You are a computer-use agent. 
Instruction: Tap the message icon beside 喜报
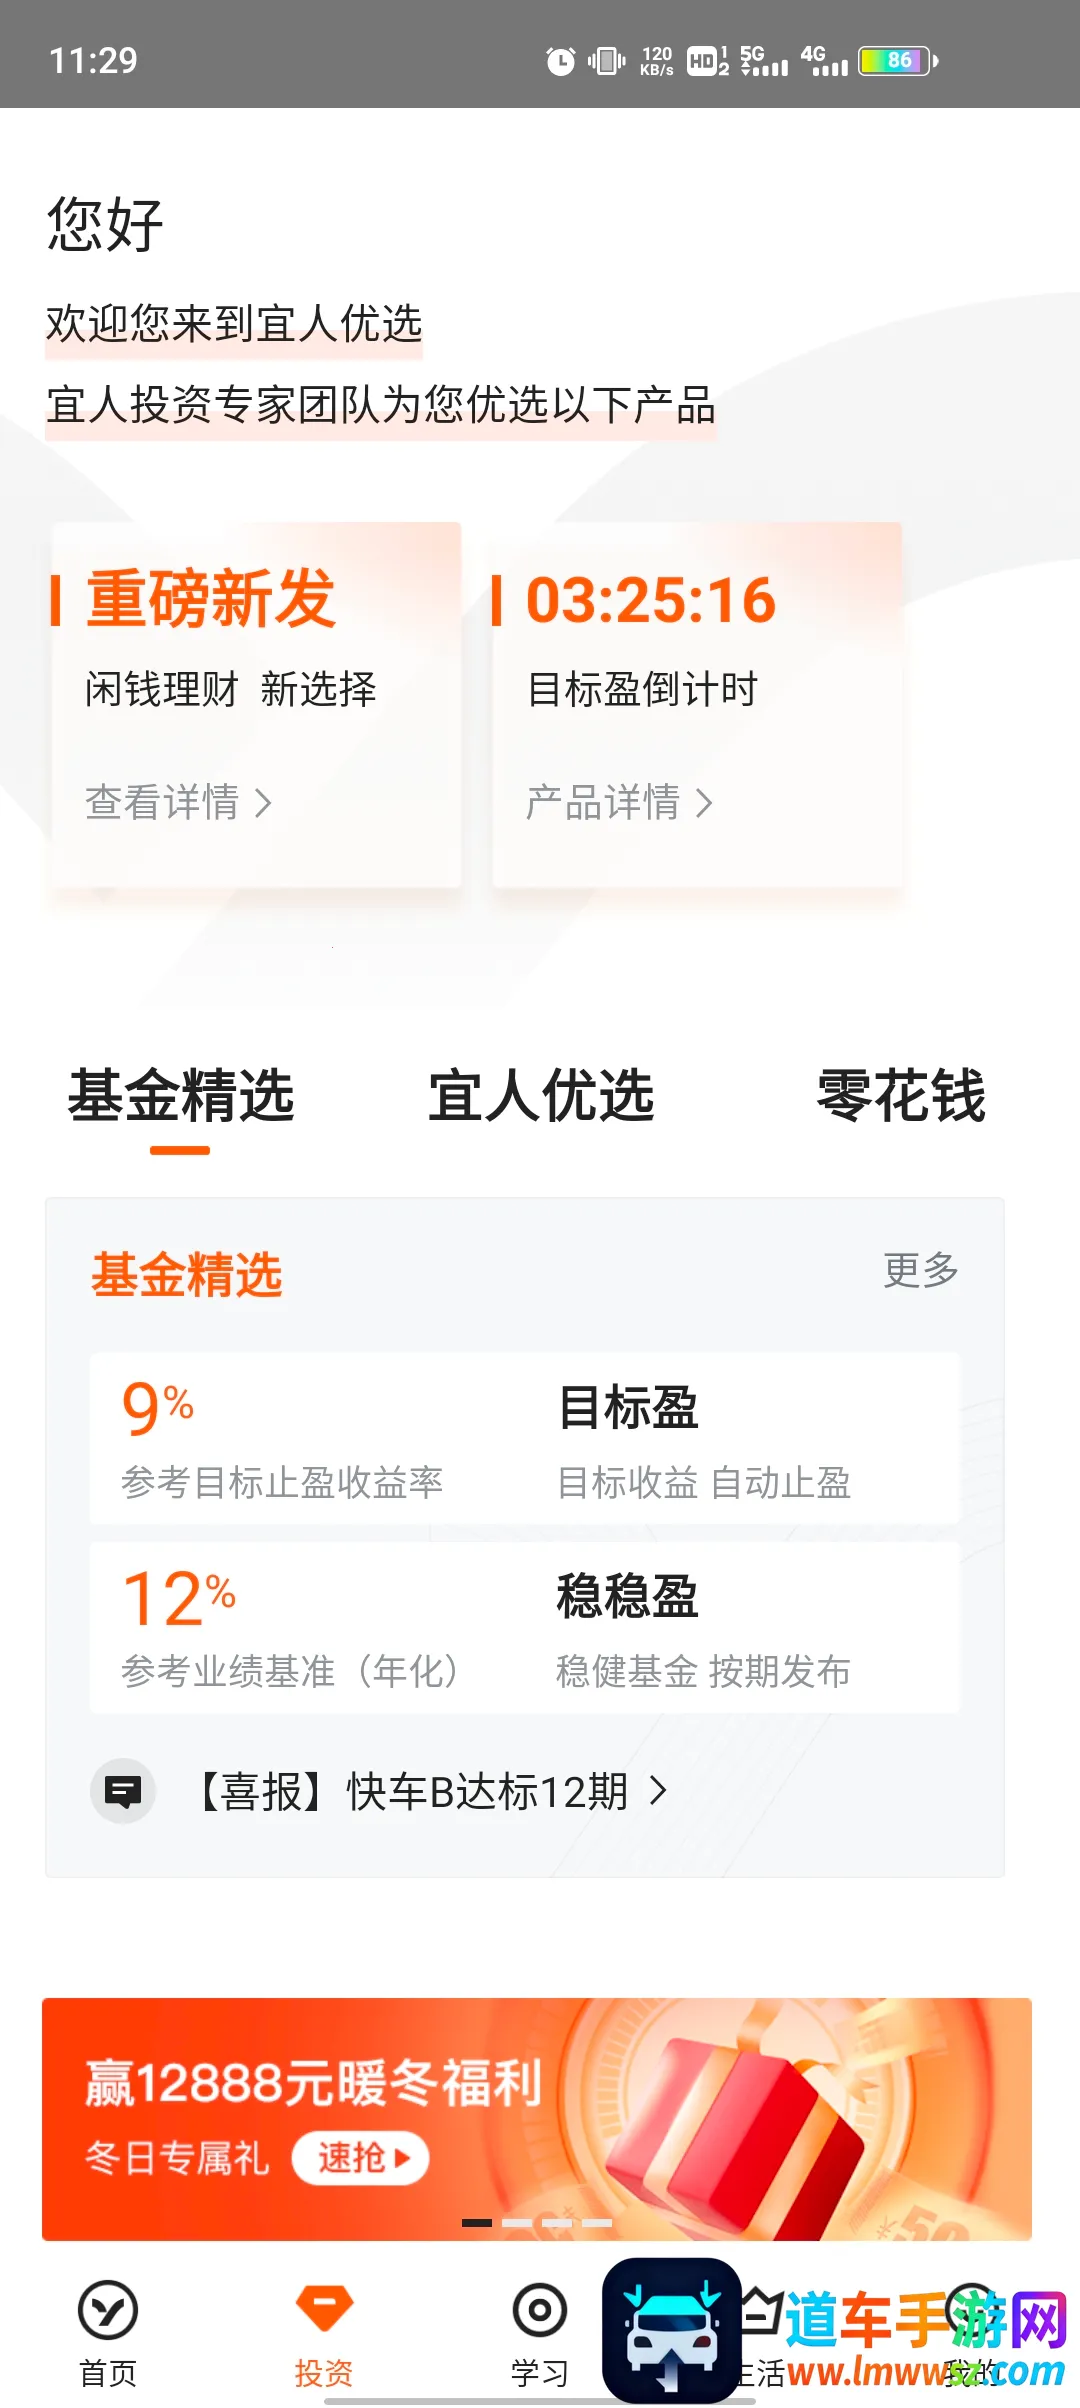coord(123,1791)
